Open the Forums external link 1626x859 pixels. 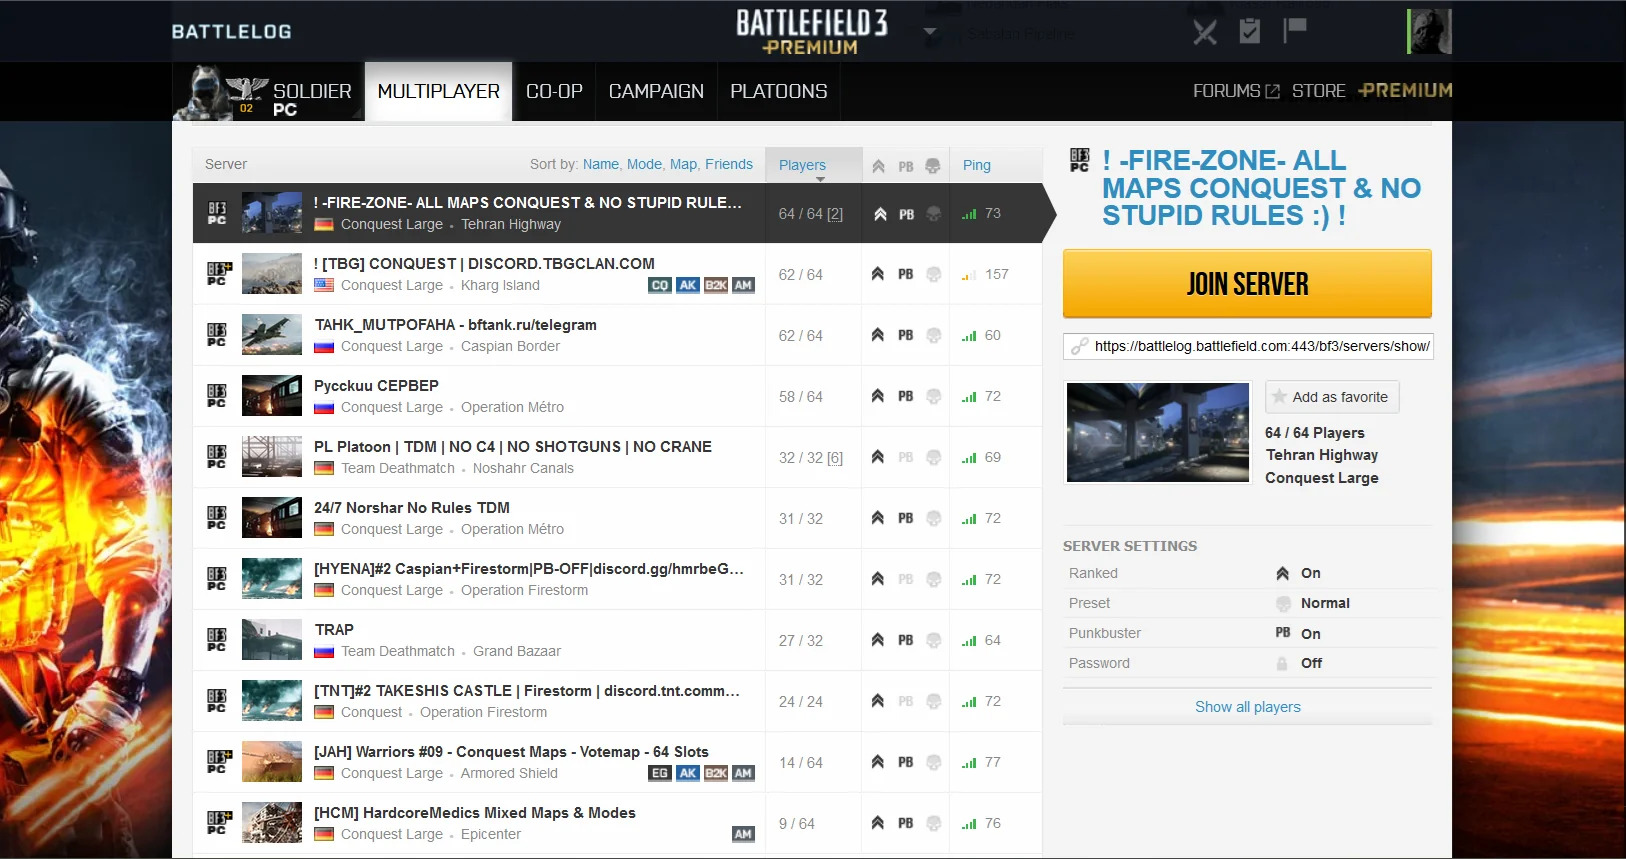(1236, 91)
